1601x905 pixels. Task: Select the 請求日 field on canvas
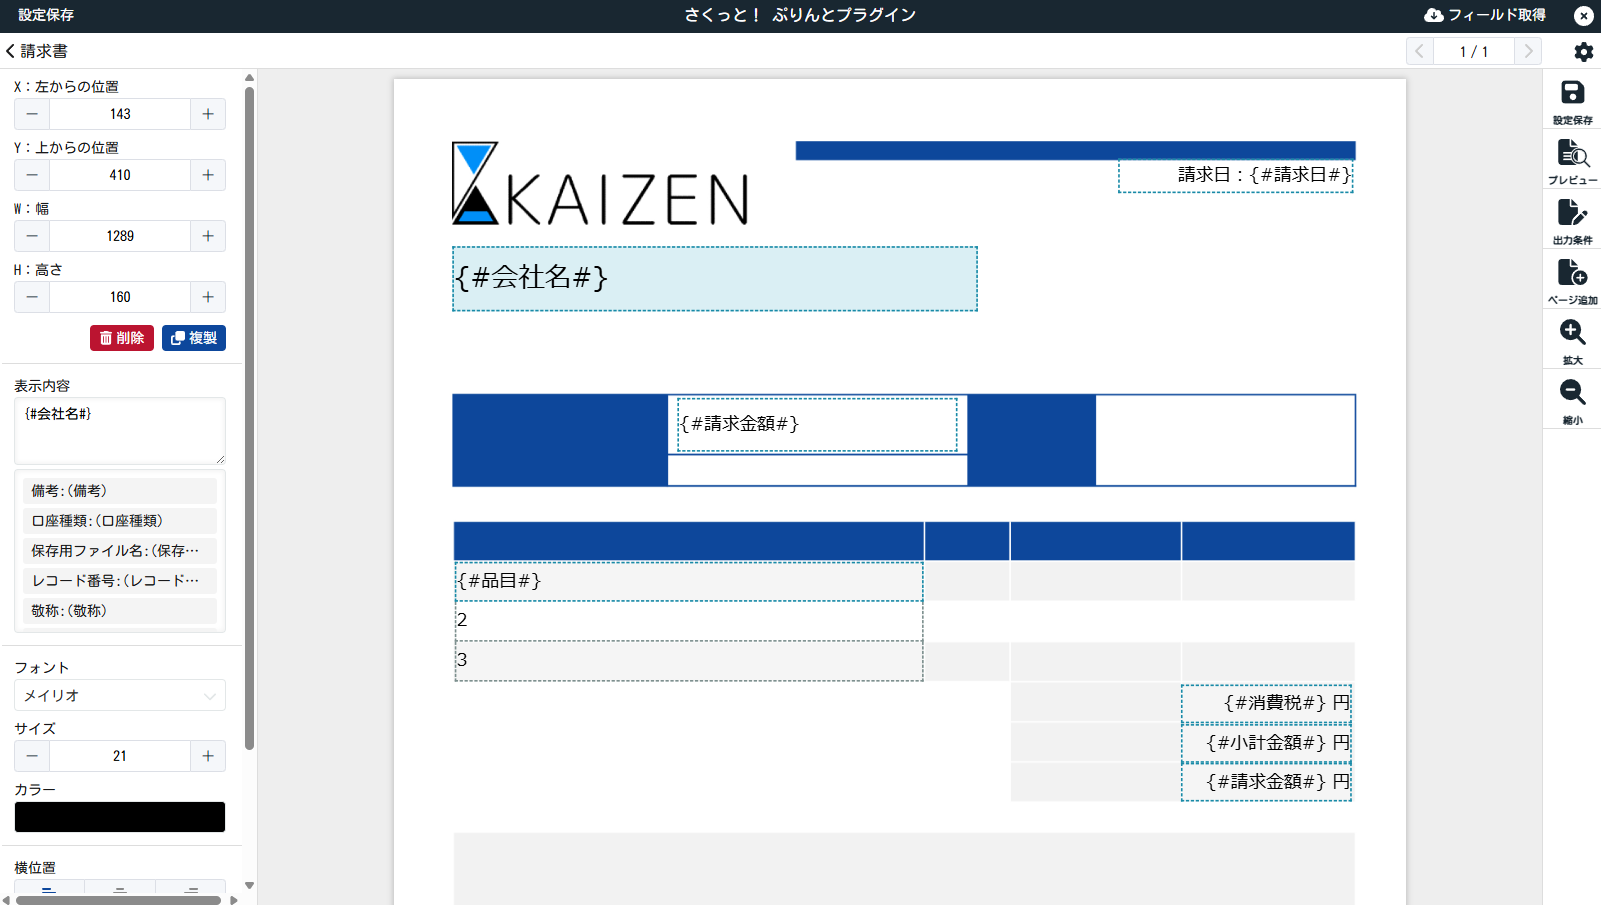click(x=1236, y=175)
